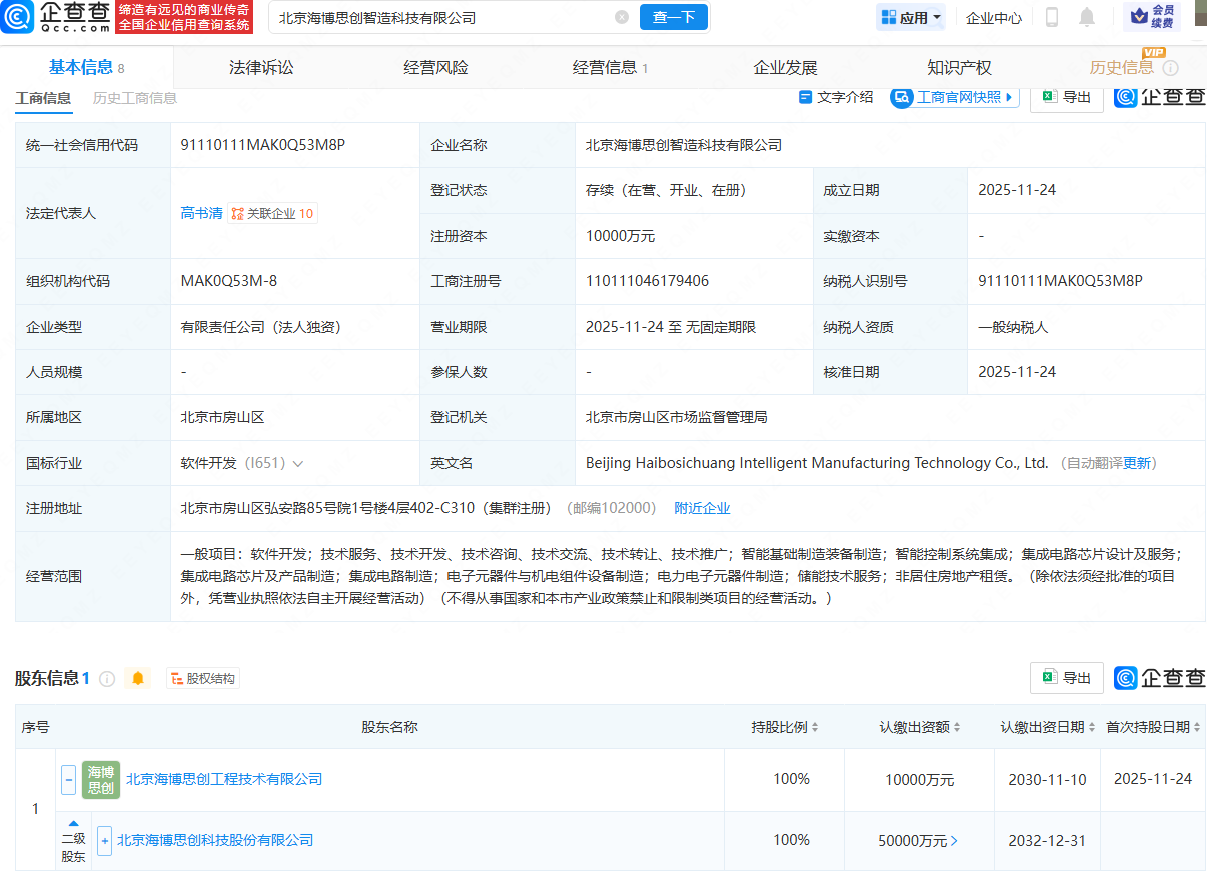Viewport: 1207px width, 874px height.
Task: Click the history info help icon
Action: (1170, 68)
